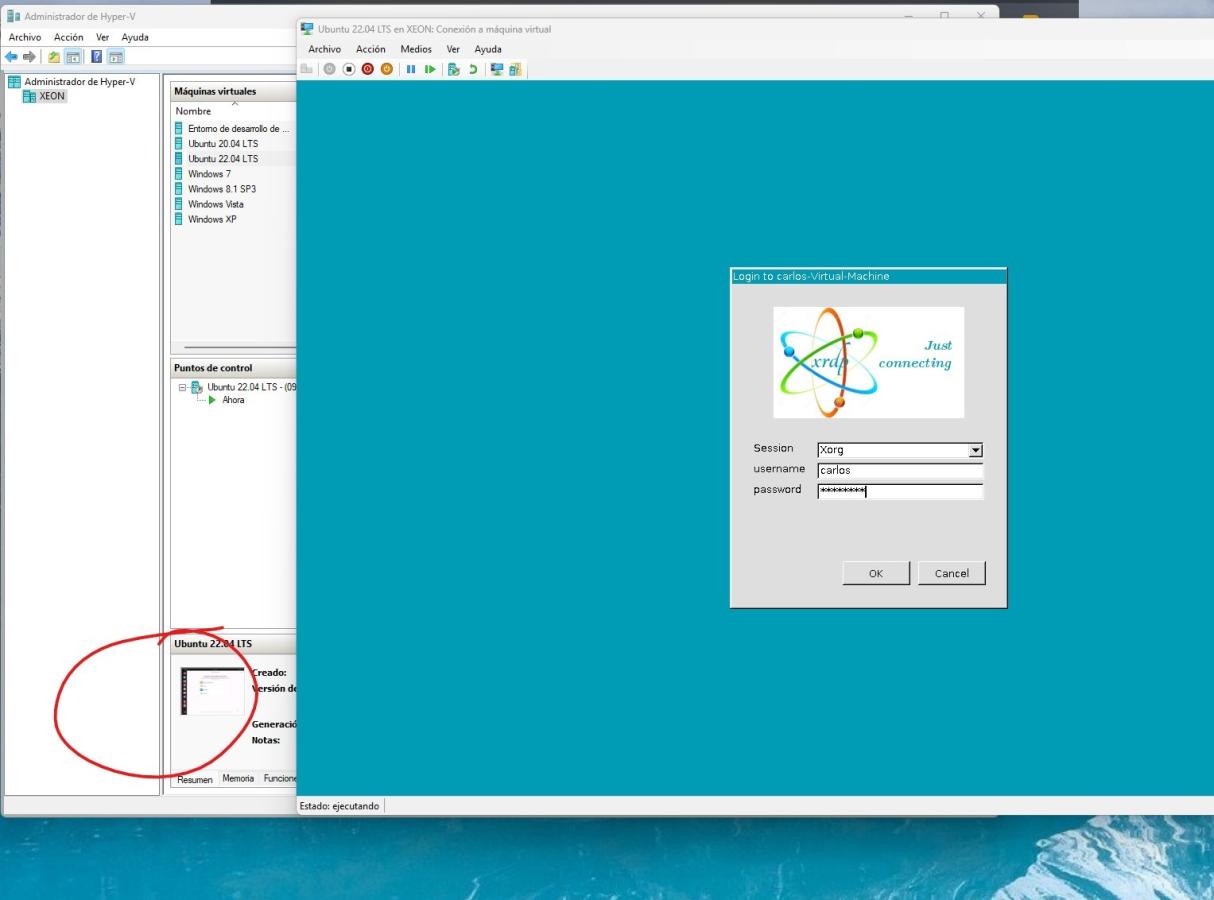Image resolution: width=1214 pixels, height=900 pixels.
Task: Click the Enhanced Session monitor icon
Action: point(496,69)
